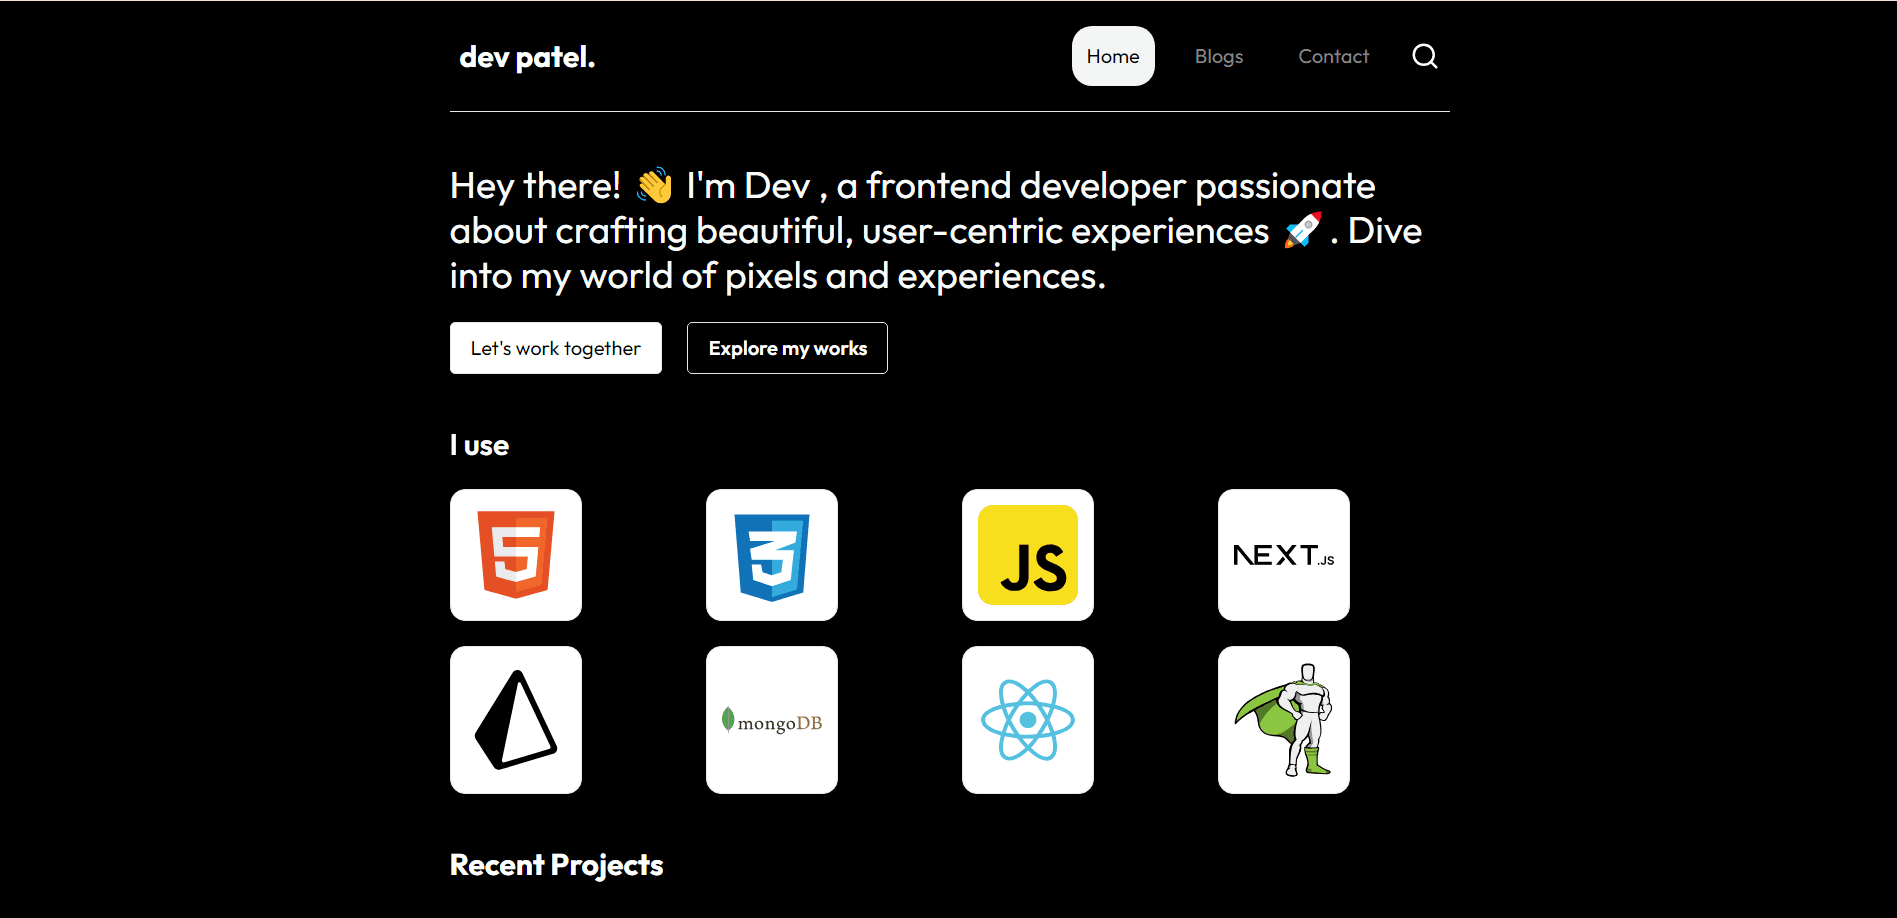
Task: Open the green caped superhero tile
Action: point(1284,720)
